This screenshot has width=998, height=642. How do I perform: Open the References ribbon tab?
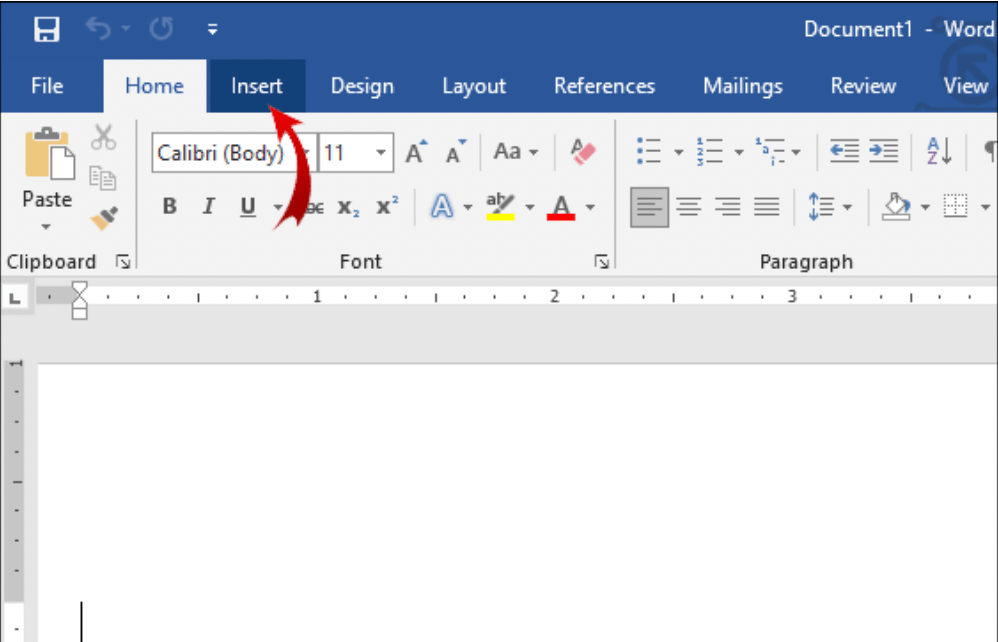click(604, 86)
